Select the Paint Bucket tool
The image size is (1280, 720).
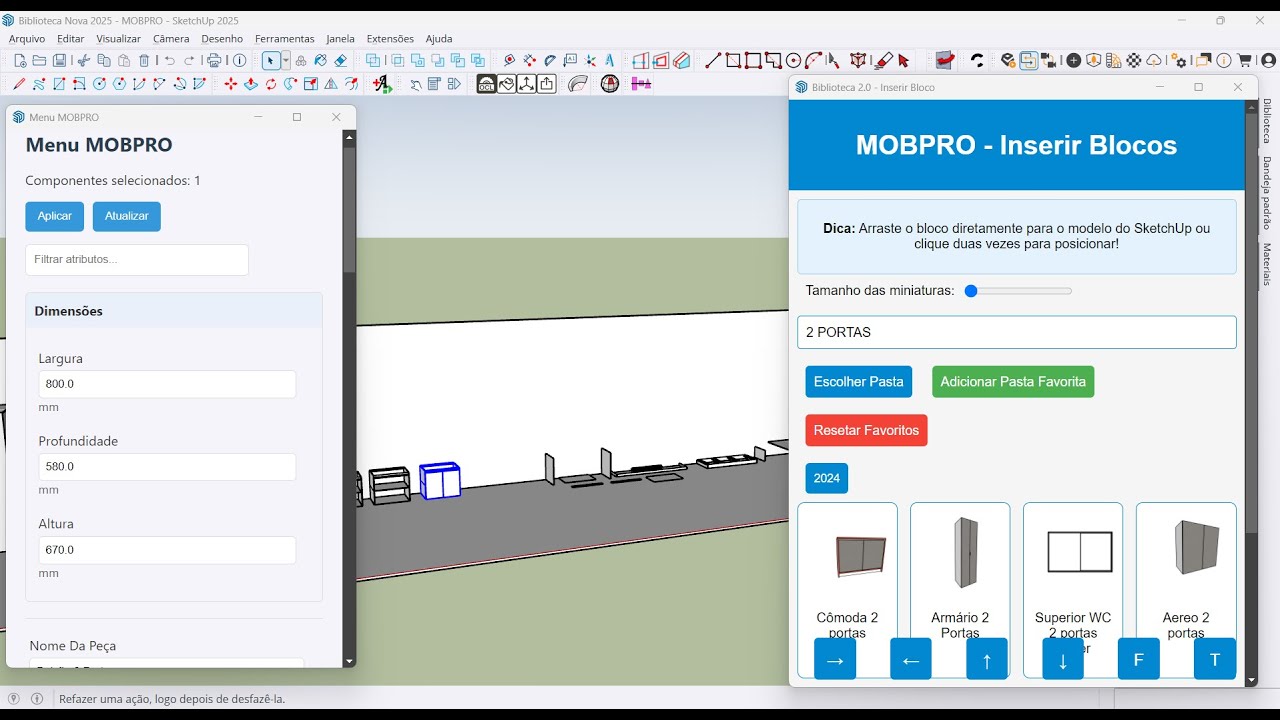[320, 60]
